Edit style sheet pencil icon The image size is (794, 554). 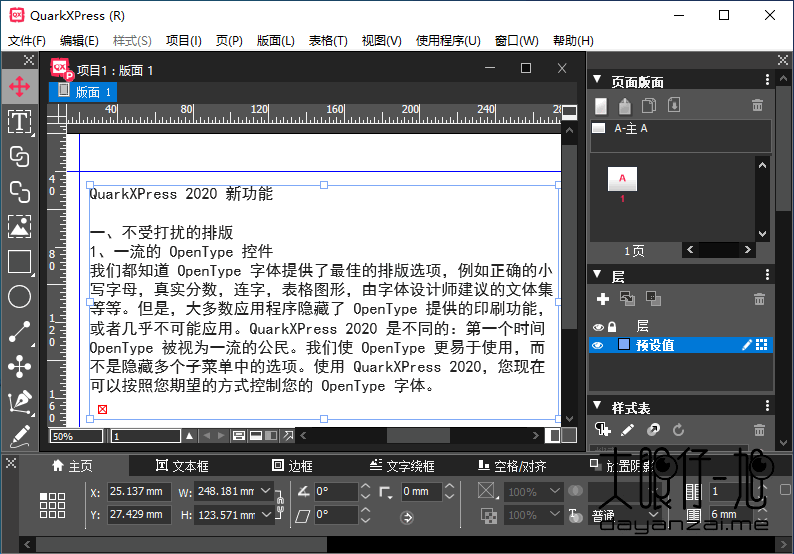(627, 430)
